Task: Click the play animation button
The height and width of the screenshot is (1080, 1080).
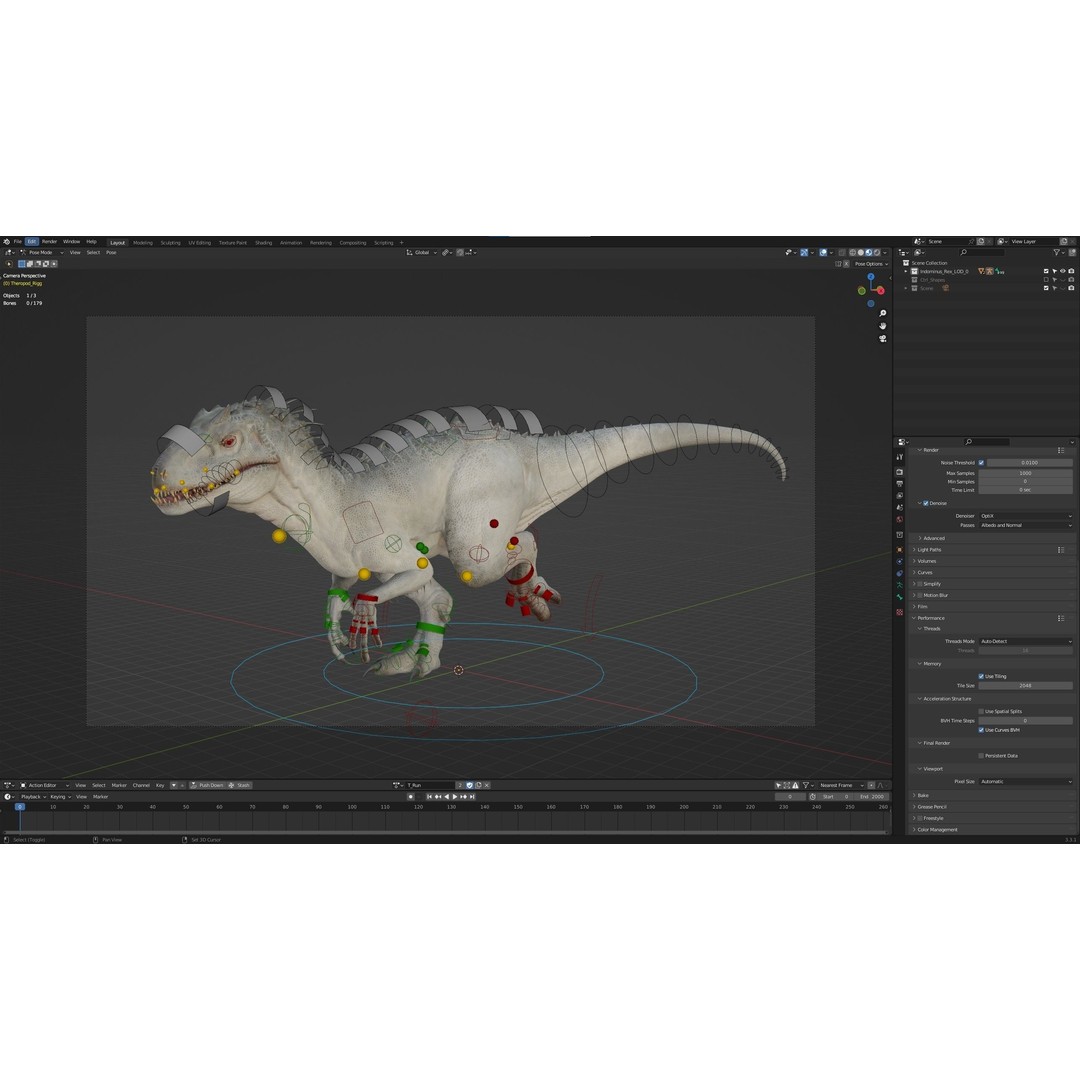Action: (x=455, y=797)
